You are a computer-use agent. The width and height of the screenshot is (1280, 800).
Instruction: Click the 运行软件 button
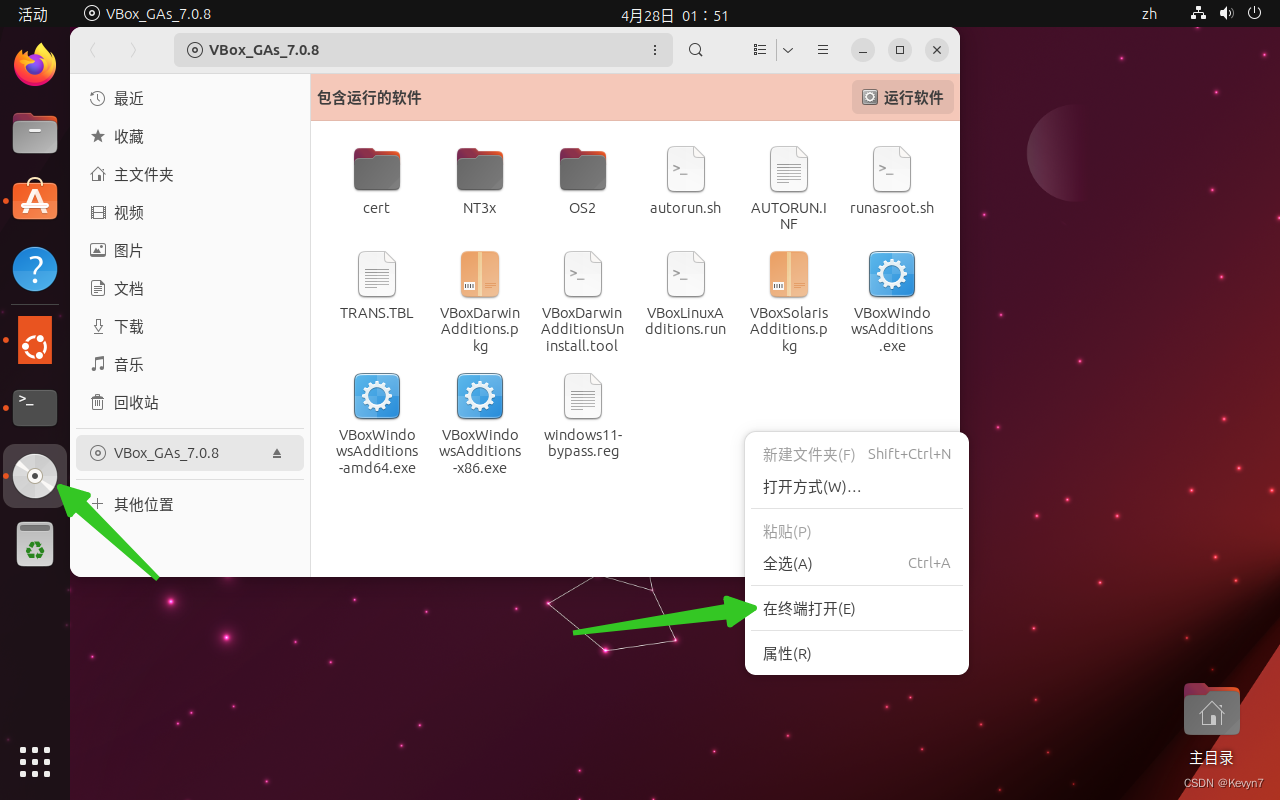903,97
